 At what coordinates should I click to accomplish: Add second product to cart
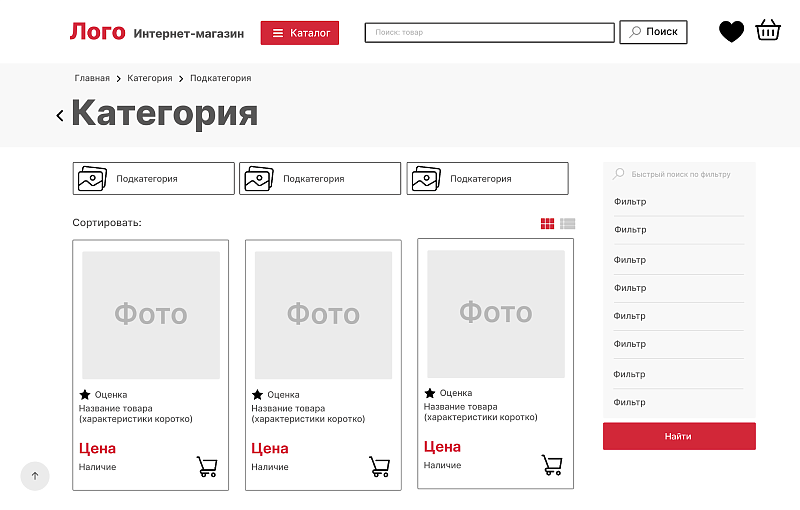[x=379, y=466]
